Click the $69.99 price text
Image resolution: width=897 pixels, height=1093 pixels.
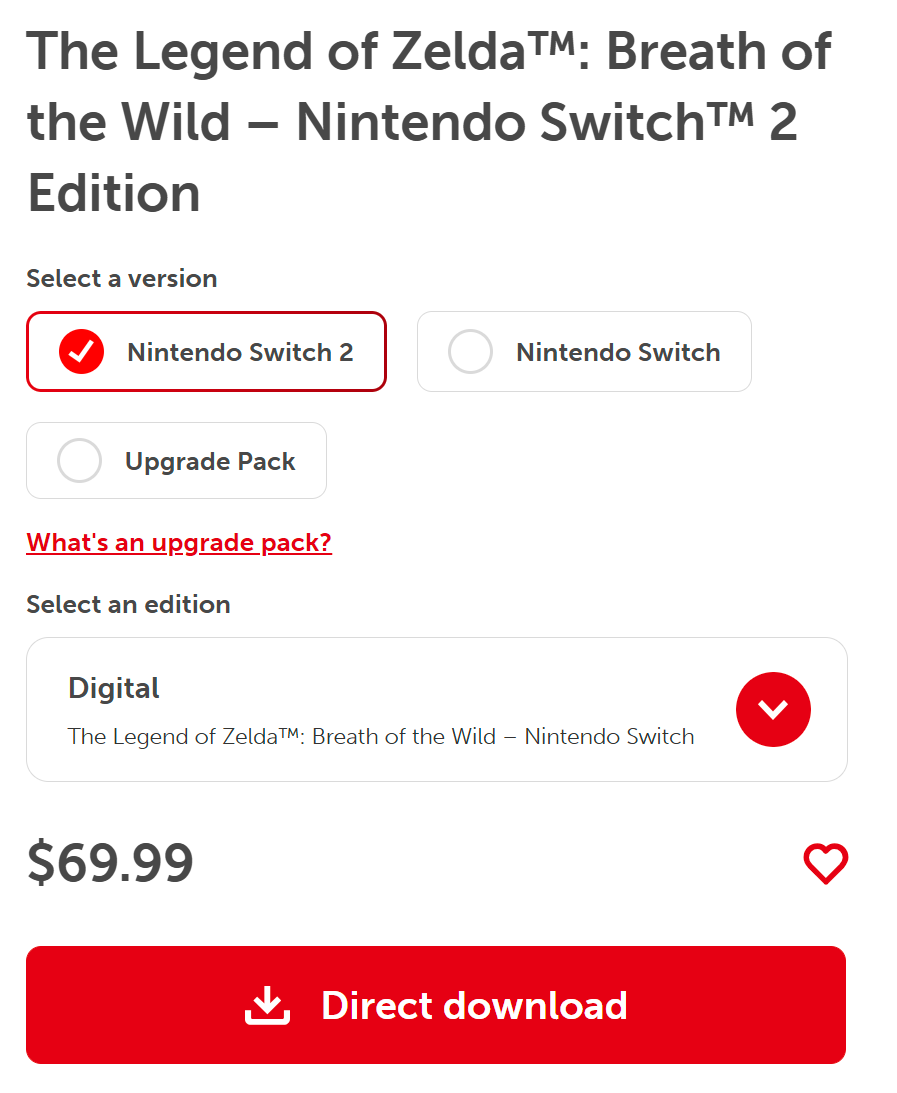110,863
